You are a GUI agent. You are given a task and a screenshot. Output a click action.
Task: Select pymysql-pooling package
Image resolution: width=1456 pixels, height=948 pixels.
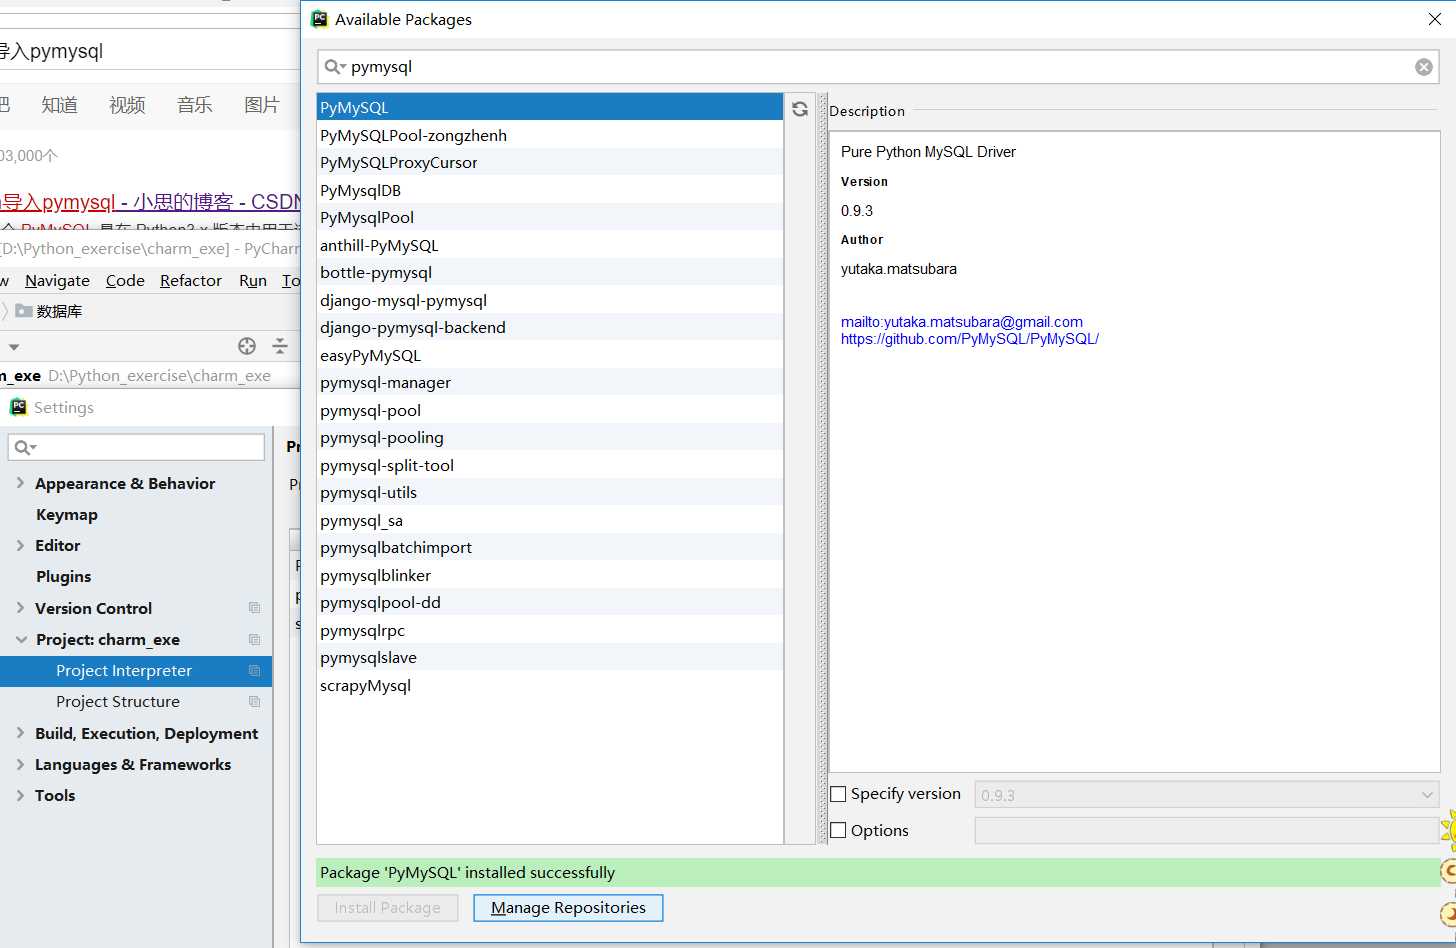click(x=550, y=437)
